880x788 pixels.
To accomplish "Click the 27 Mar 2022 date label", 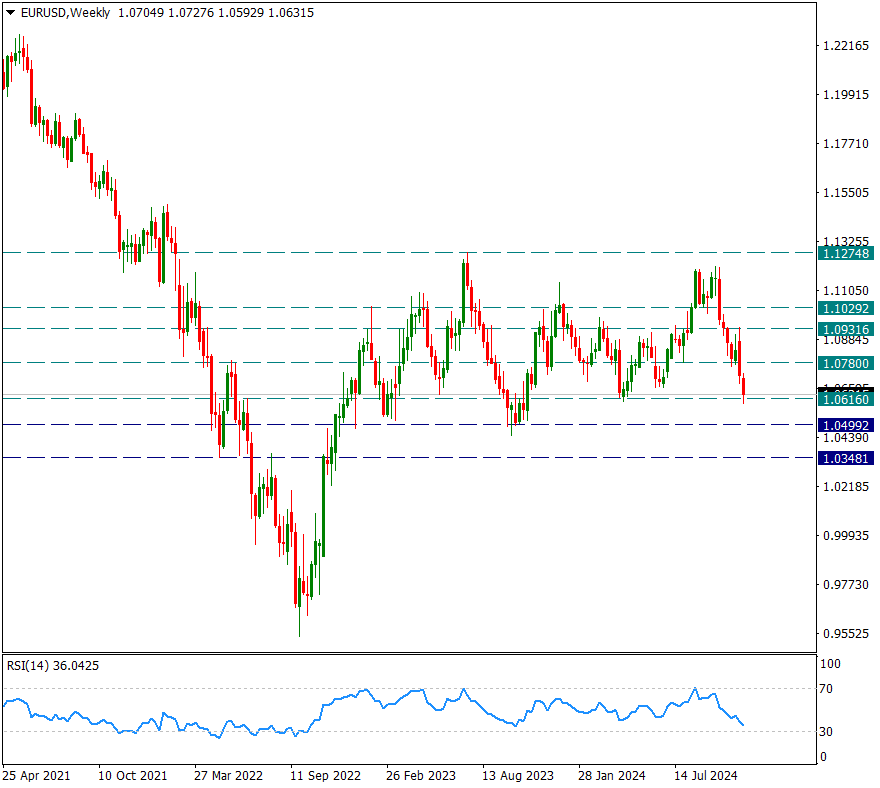I will [x=228, y=775].
